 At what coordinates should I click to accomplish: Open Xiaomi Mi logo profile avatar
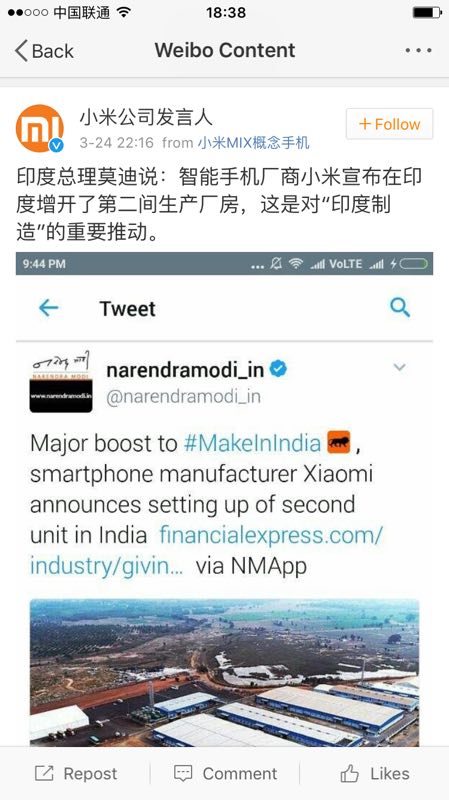(x=40, y=129)
